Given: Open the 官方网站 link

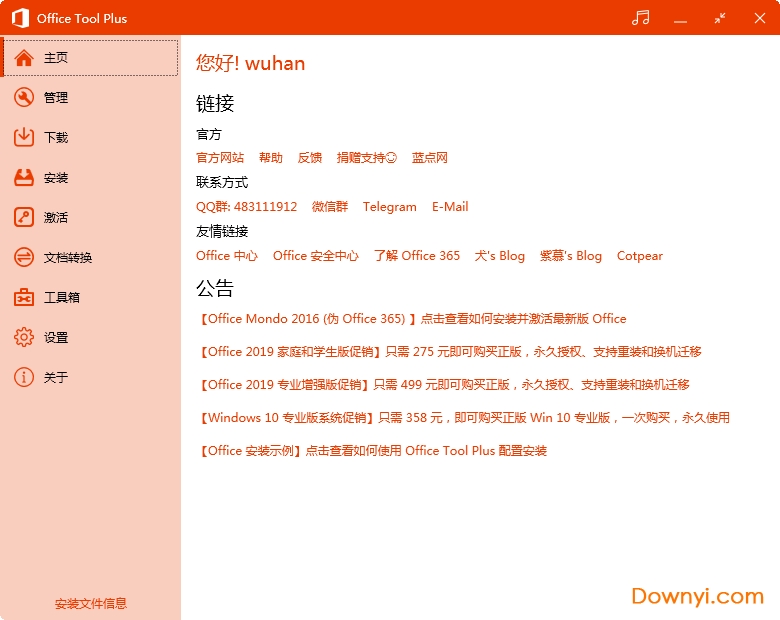Looking at the screenshot, I should (x=220, y=158).
